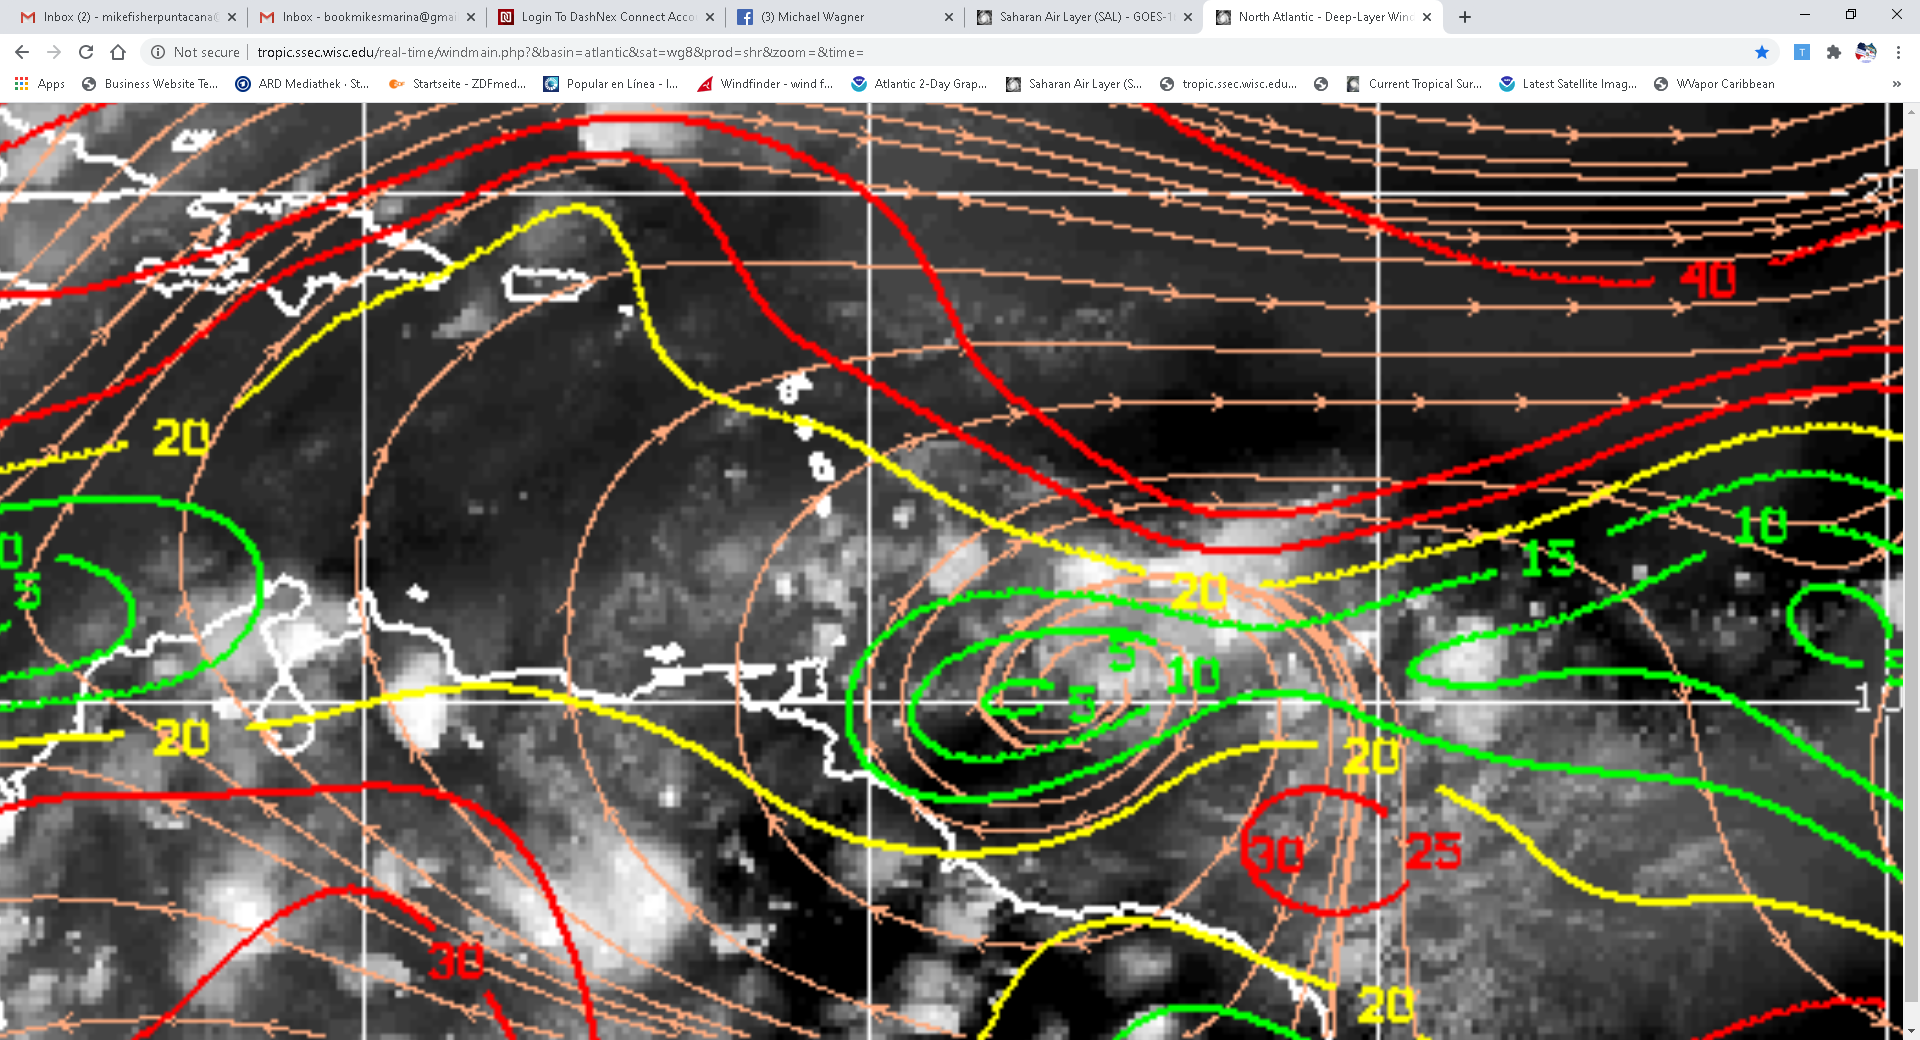Open the Apps shortcut in bookmarks bar
Screen dimensions: 1920x1040
[40, 84]
